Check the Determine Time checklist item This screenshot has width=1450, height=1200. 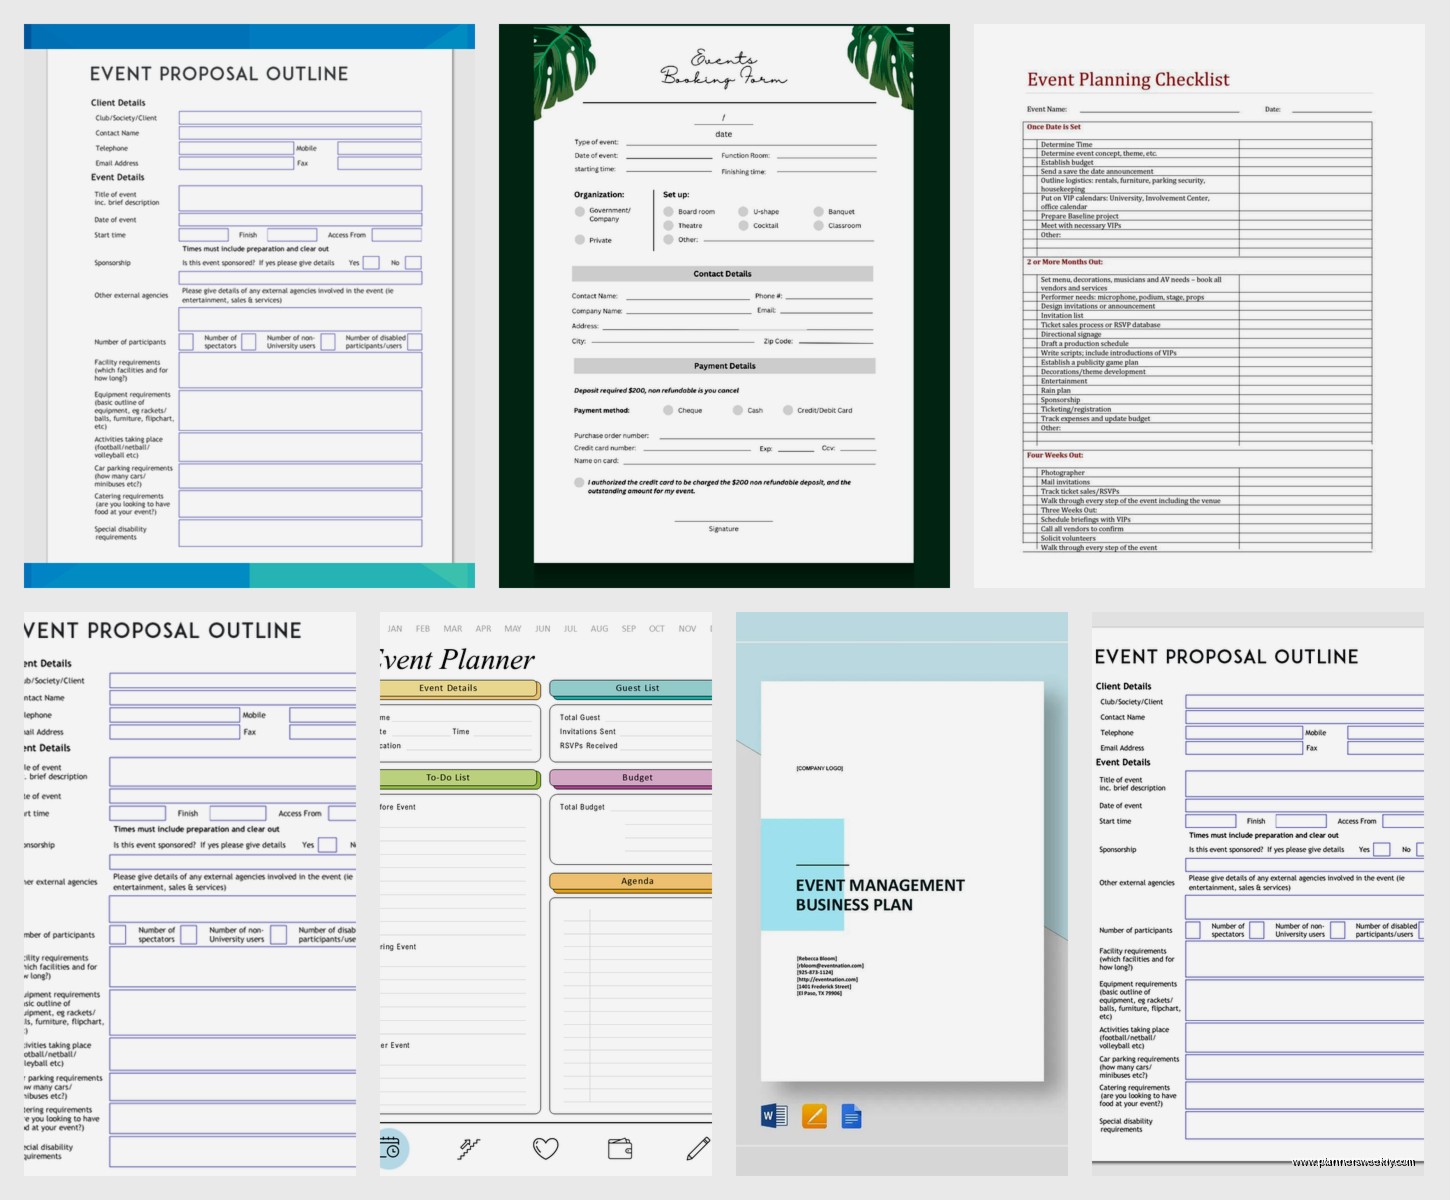(x=1033, y=144)
